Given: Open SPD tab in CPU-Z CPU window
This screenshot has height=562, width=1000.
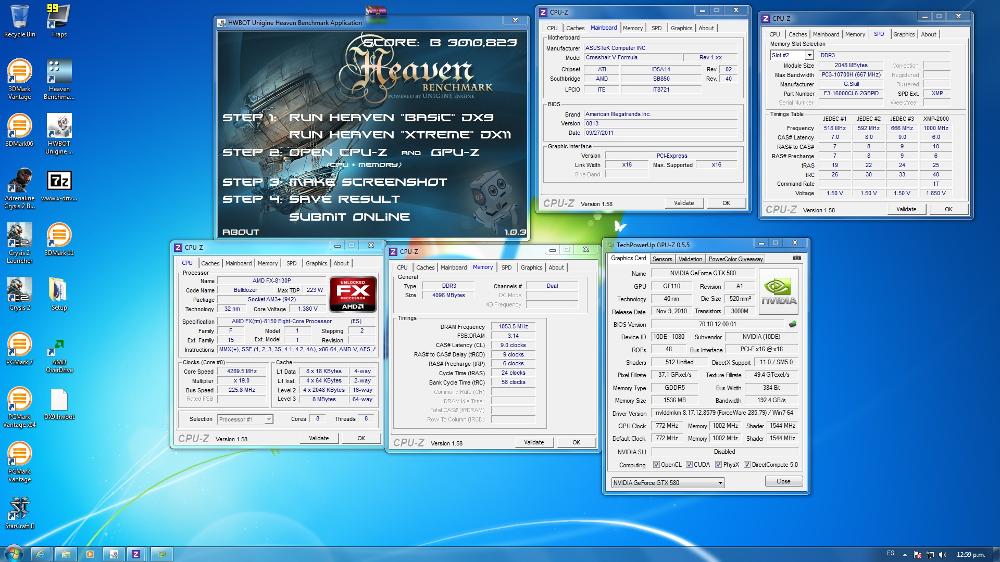Looking at the screenshot, I should pos(291,263).
